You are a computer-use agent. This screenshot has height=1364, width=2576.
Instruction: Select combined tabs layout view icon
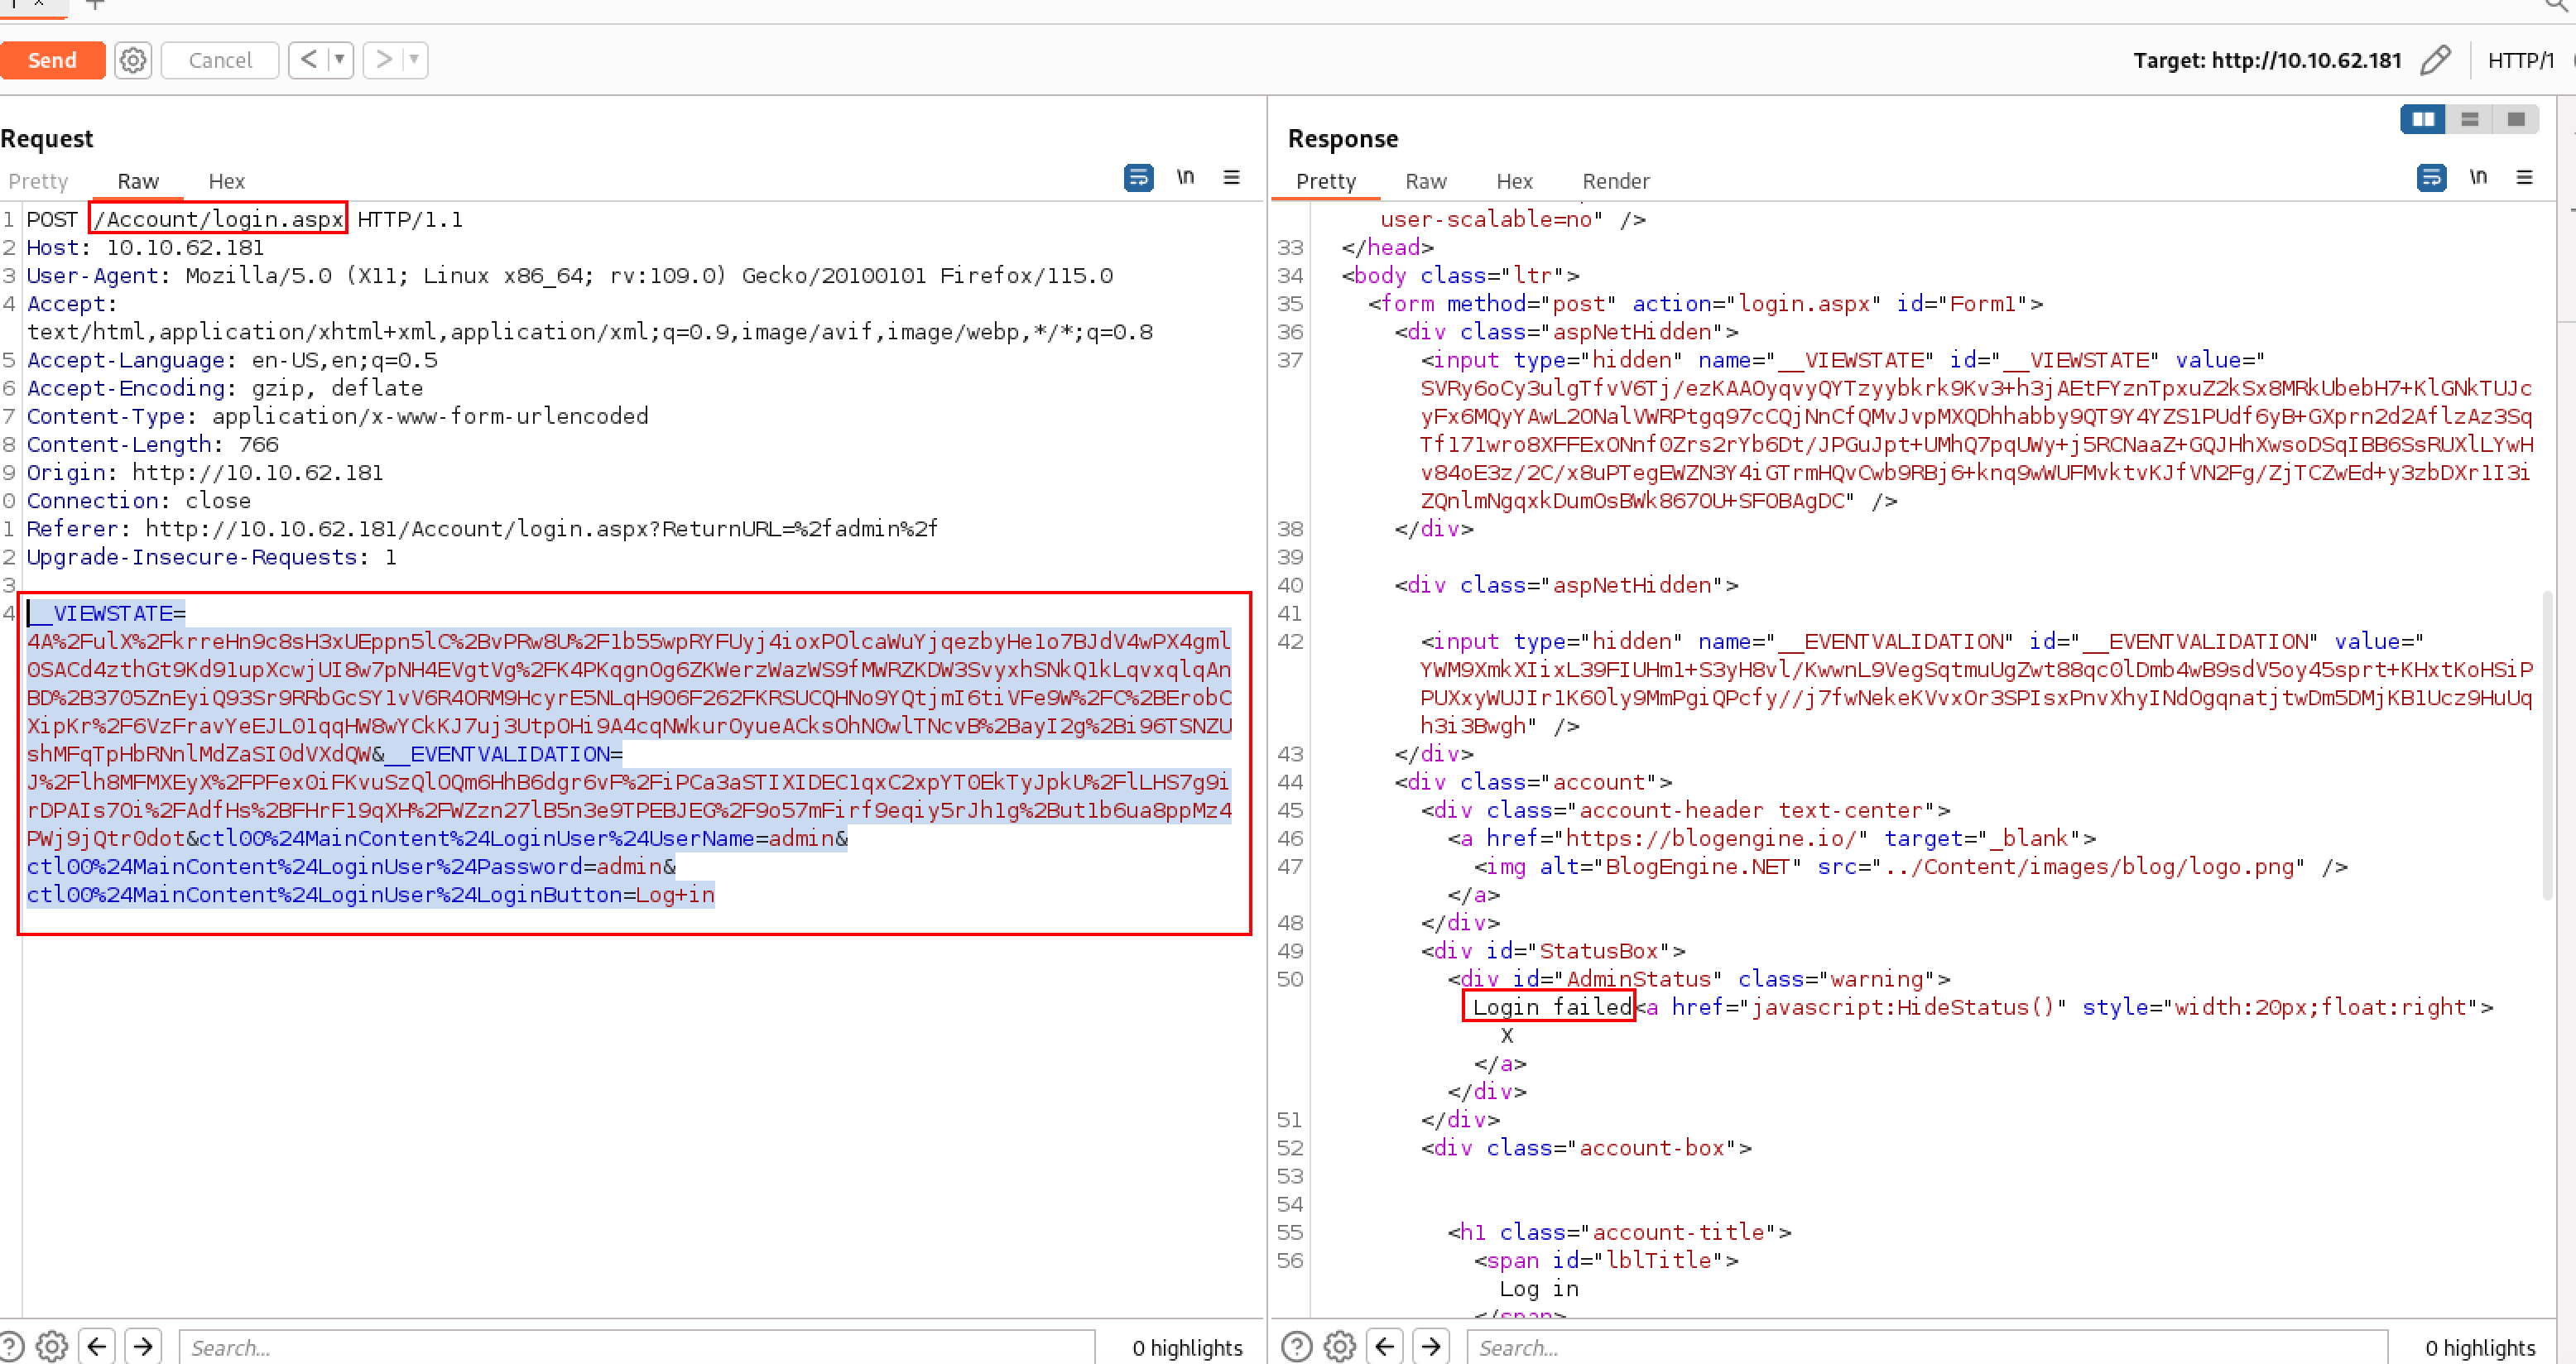click(2516, 120)
